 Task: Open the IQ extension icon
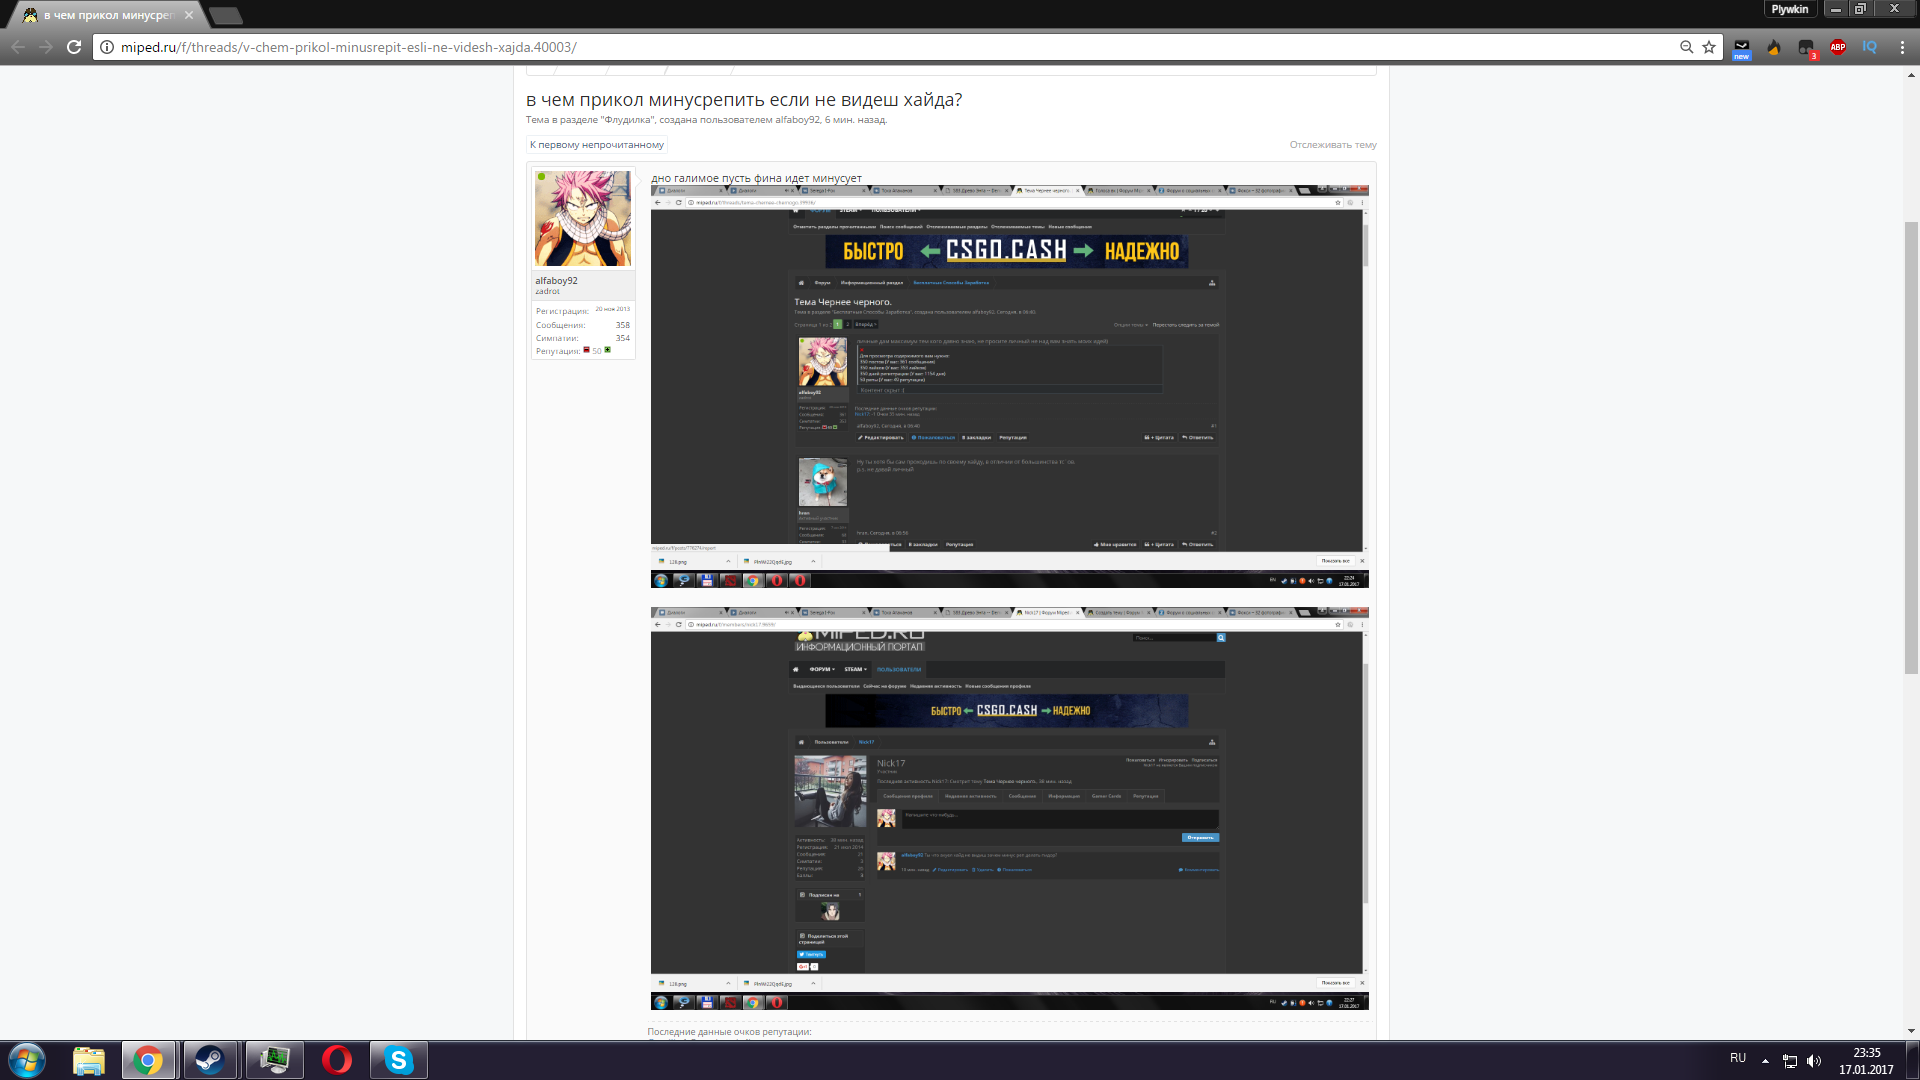tap(1870, 47)
